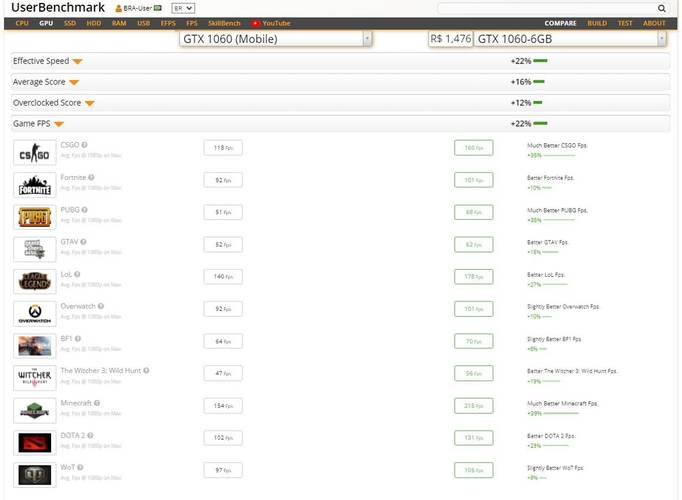The image size is (682, 500).
Task: Show help info next to BF1
Action: (78, 338)
